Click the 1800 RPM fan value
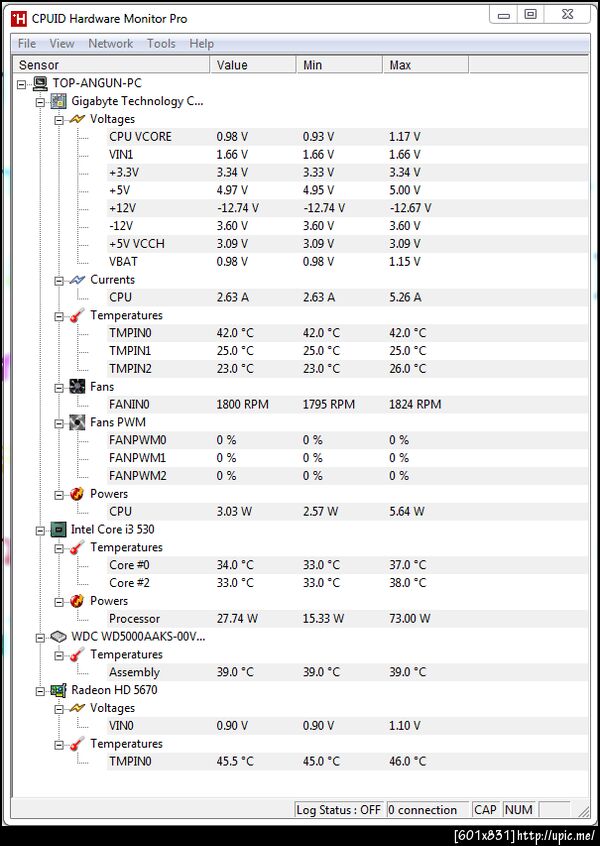The width and height of the screenshot is (600, 846). coord(242,405)
